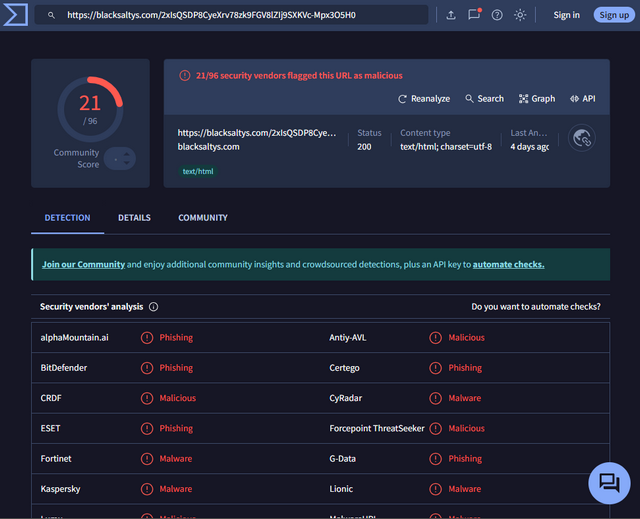Click the Join our Community link

point(83,264)
